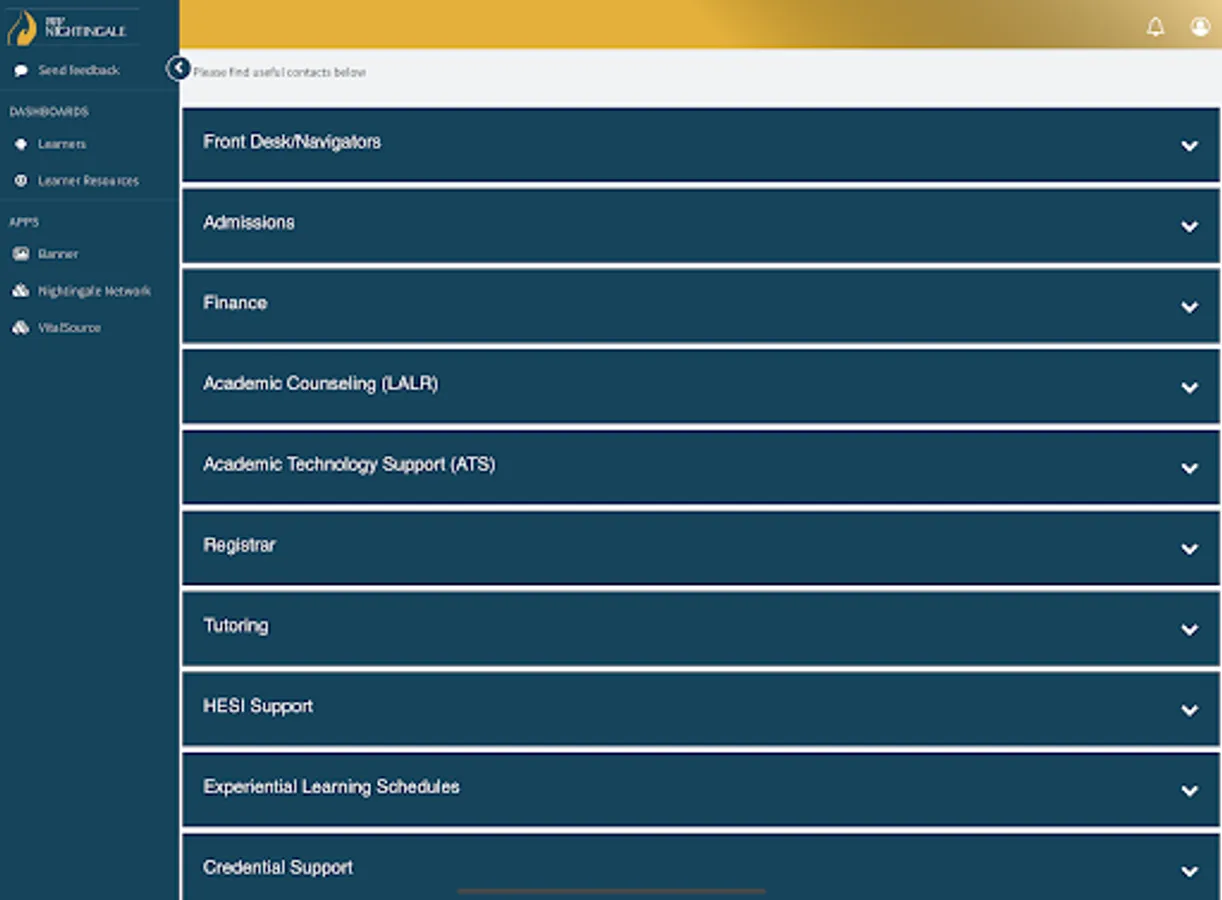Screen dimensions: 1222x900
Task: Open HESI Support section title
Action: point(258,706)
